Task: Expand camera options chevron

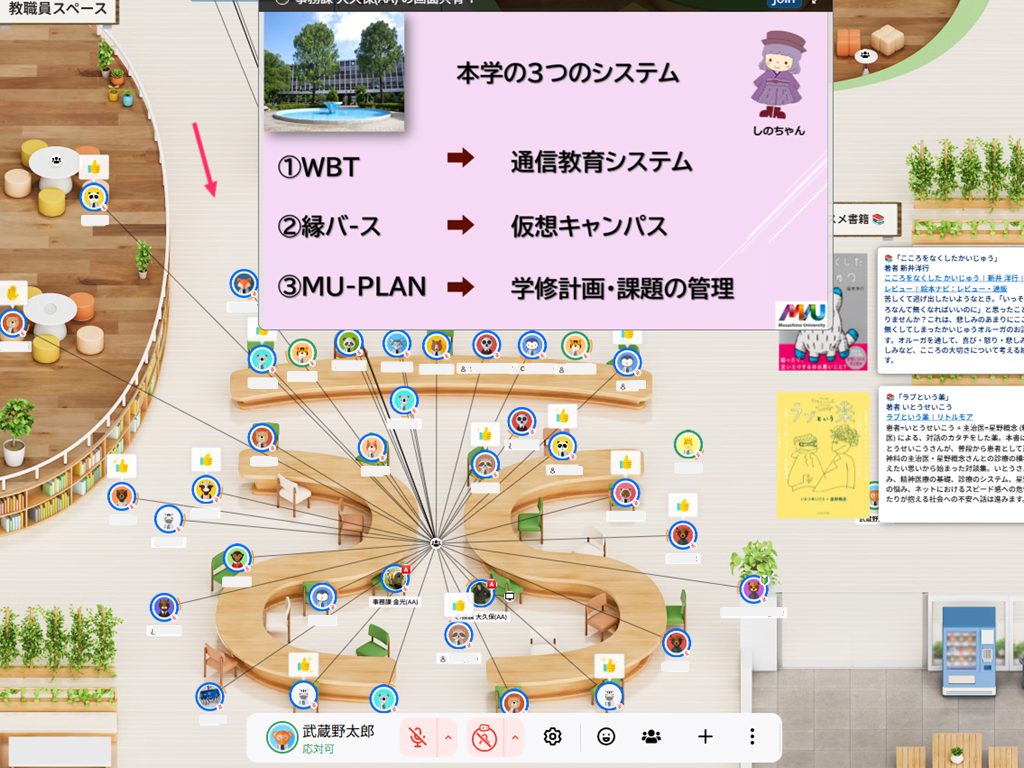Action: pos(515,738)
